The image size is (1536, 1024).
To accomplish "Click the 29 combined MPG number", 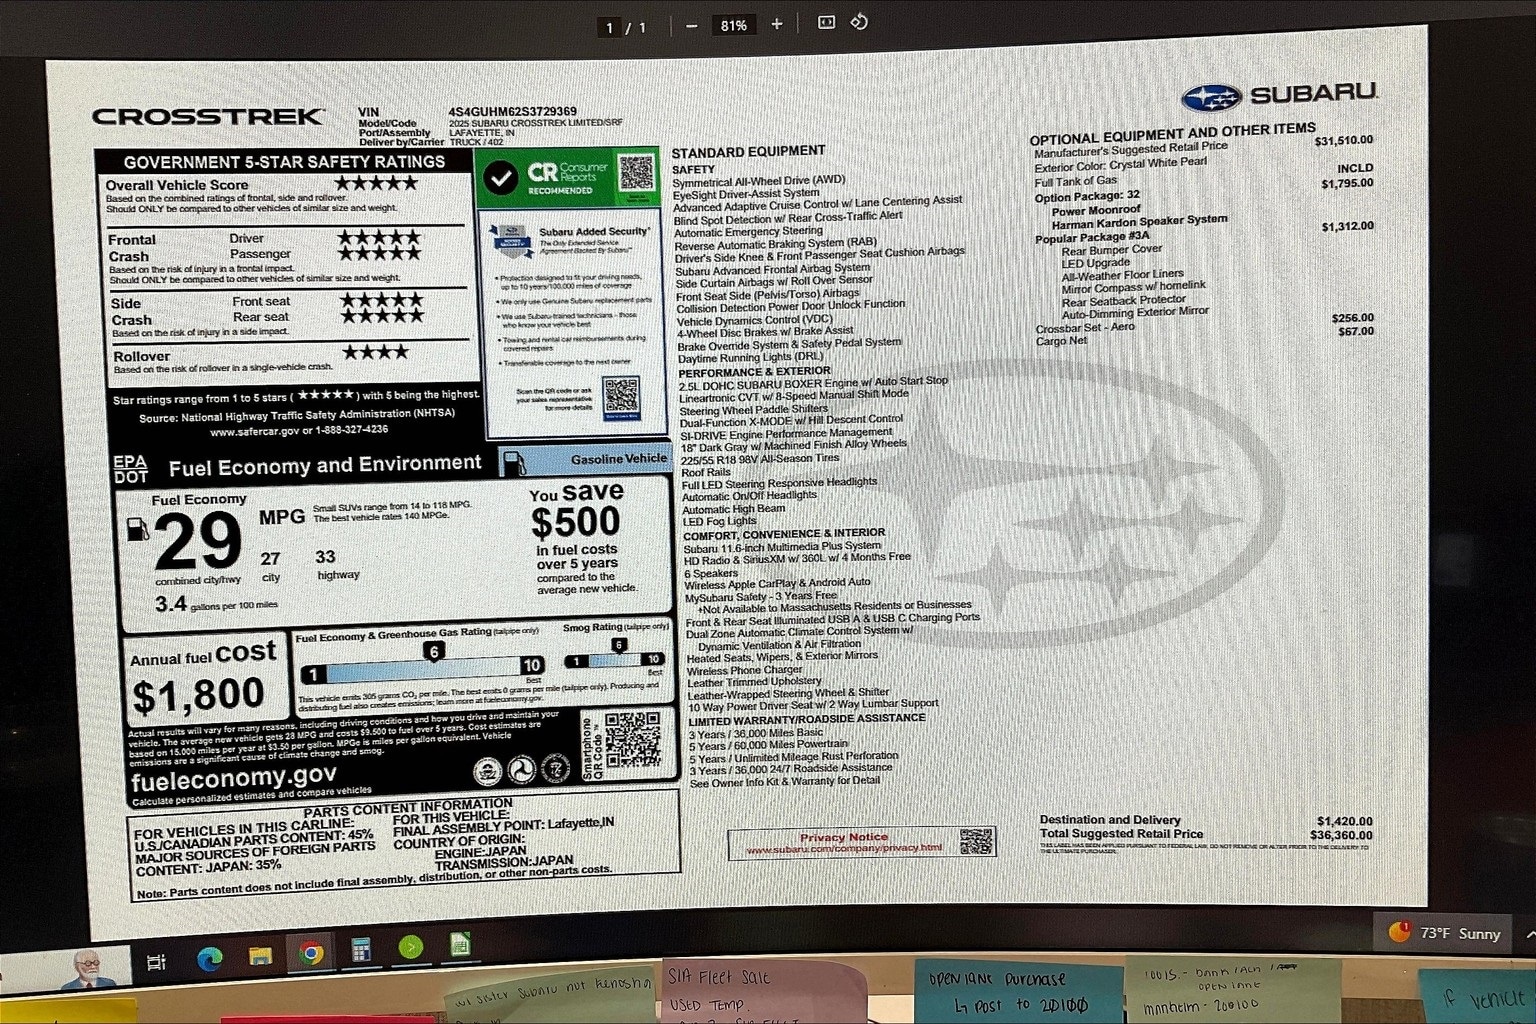I will [198, 541].
